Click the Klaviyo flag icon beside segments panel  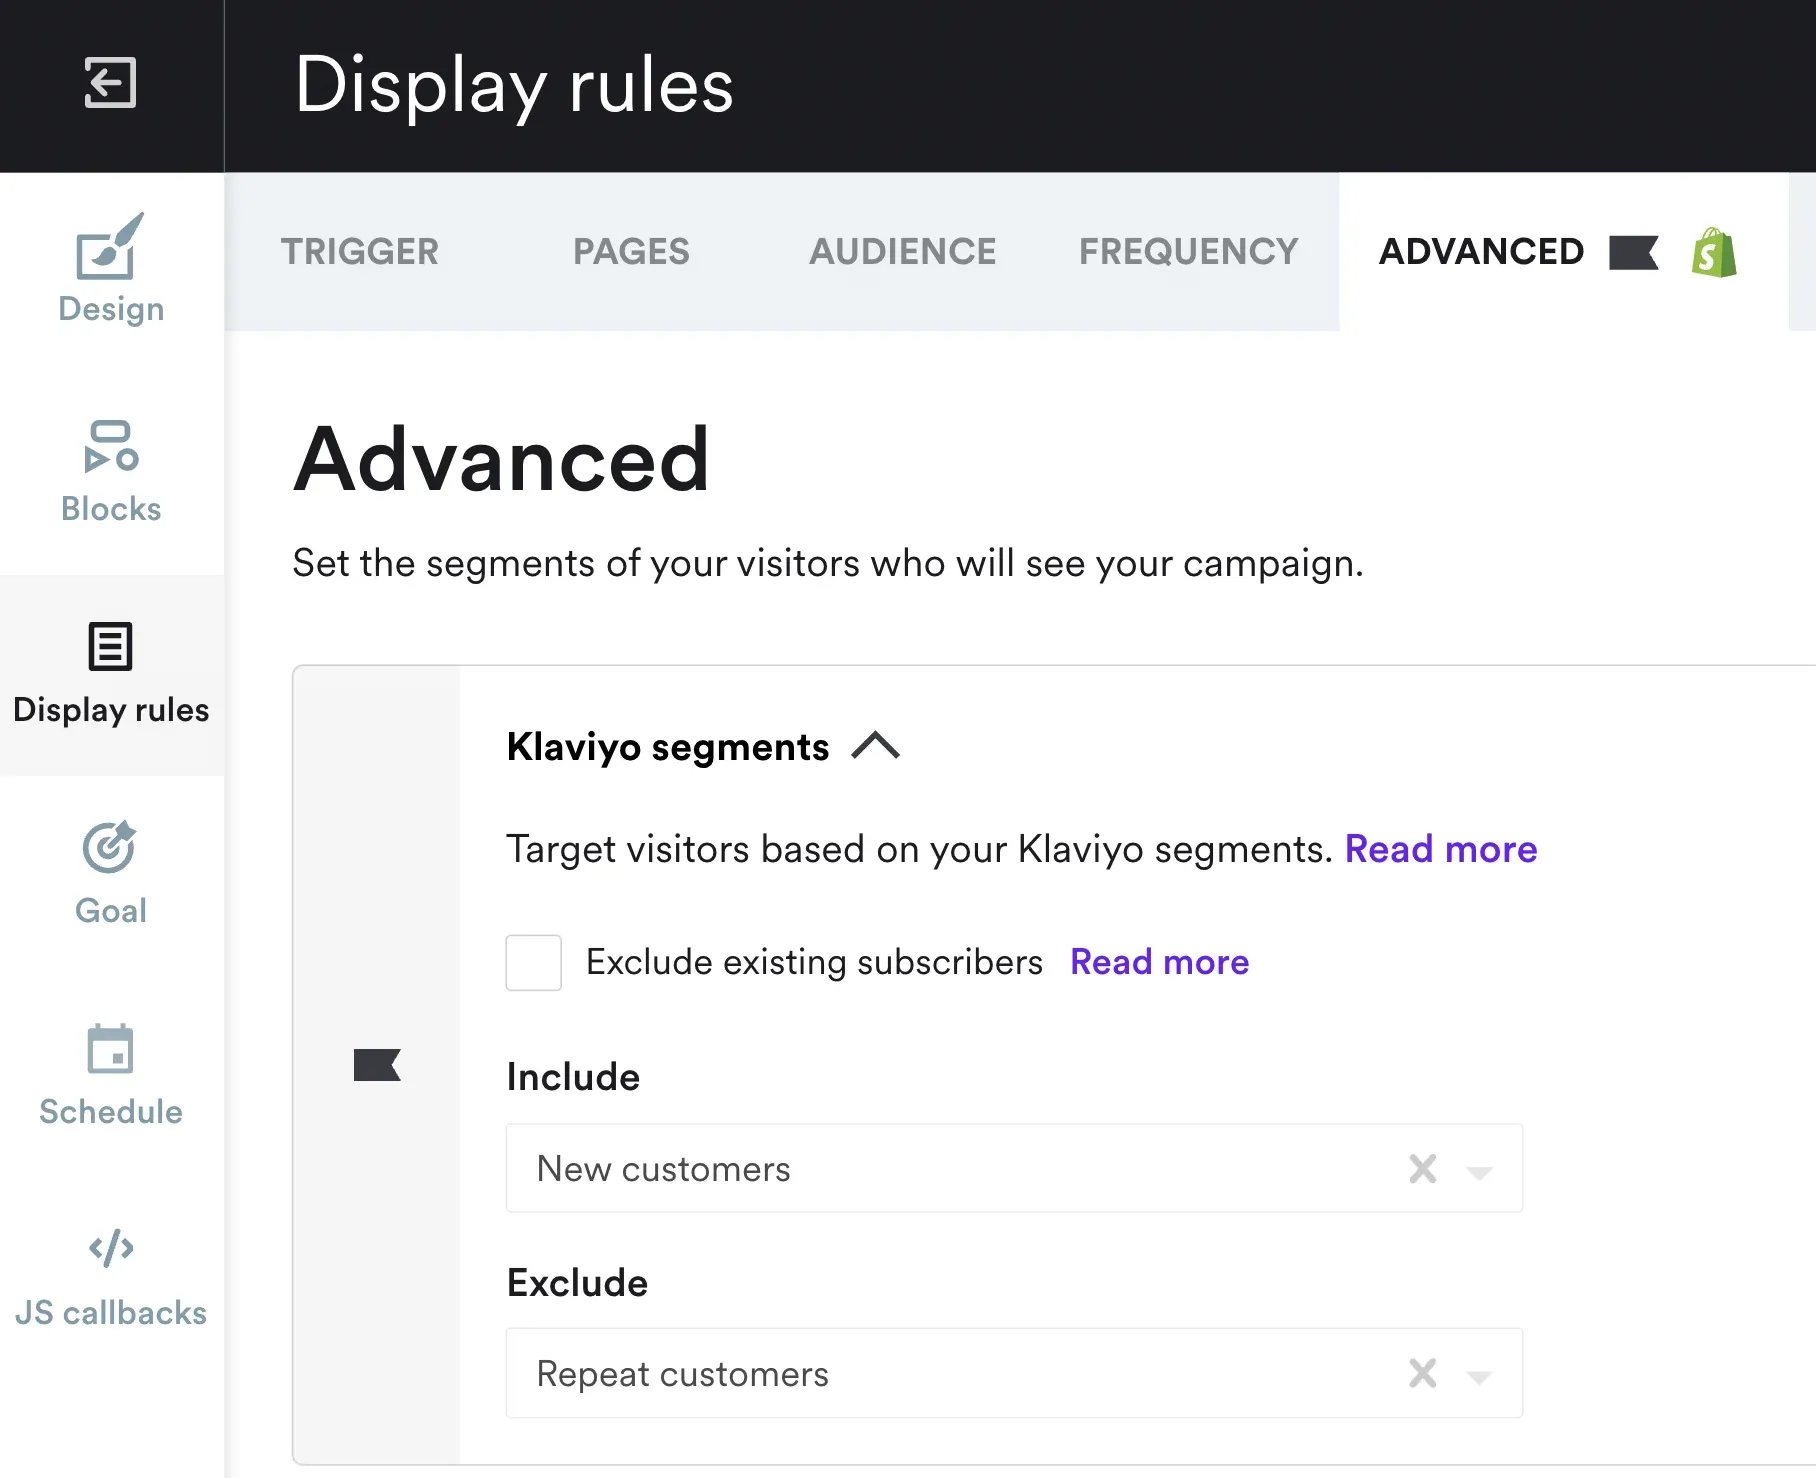pyautogui.click(x=377, y=1065)
